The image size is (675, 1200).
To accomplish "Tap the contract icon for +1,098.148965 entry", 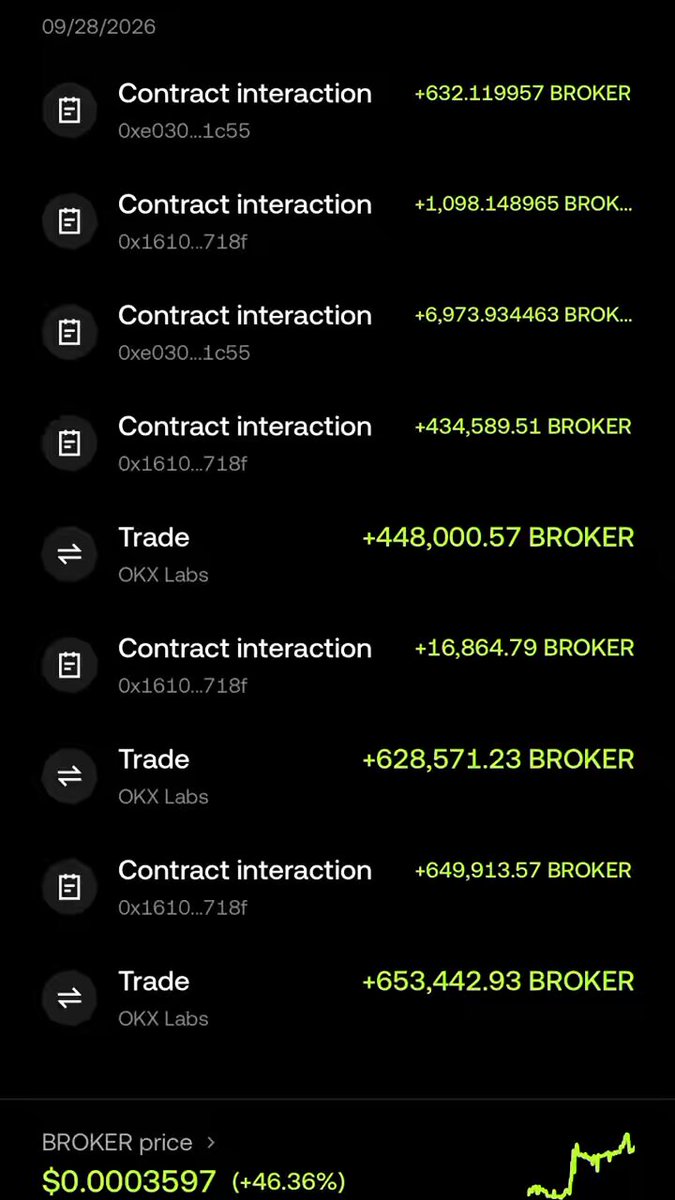I will click(x=69, y=221).
